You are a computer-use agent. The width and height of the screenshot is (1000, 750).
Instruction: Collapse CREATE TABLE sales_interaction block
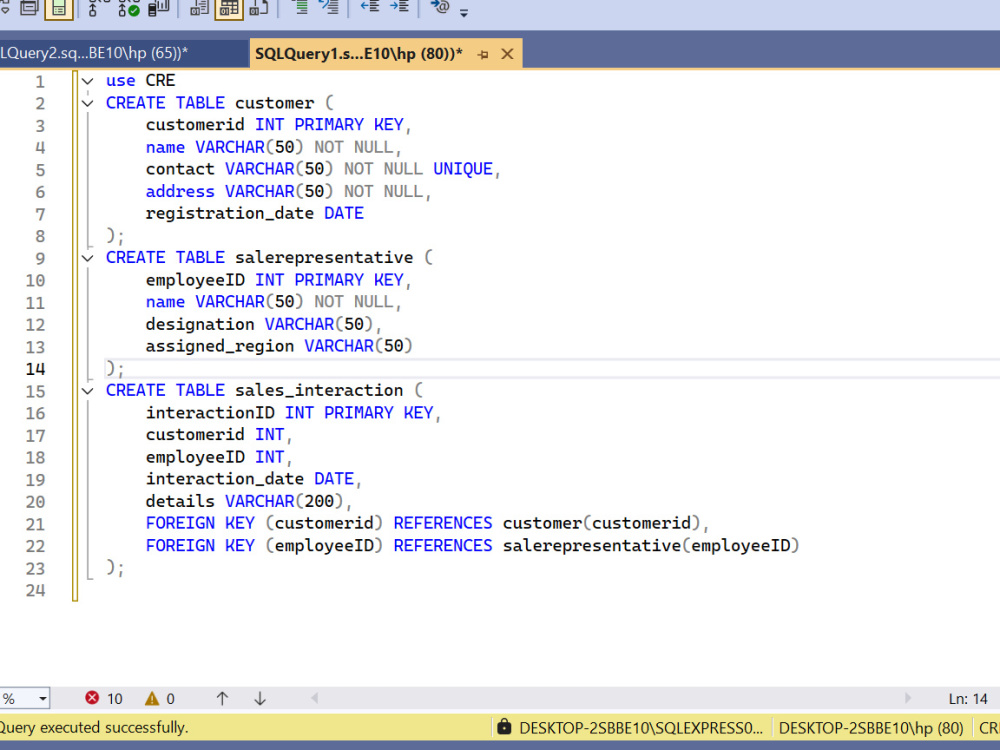88,391
